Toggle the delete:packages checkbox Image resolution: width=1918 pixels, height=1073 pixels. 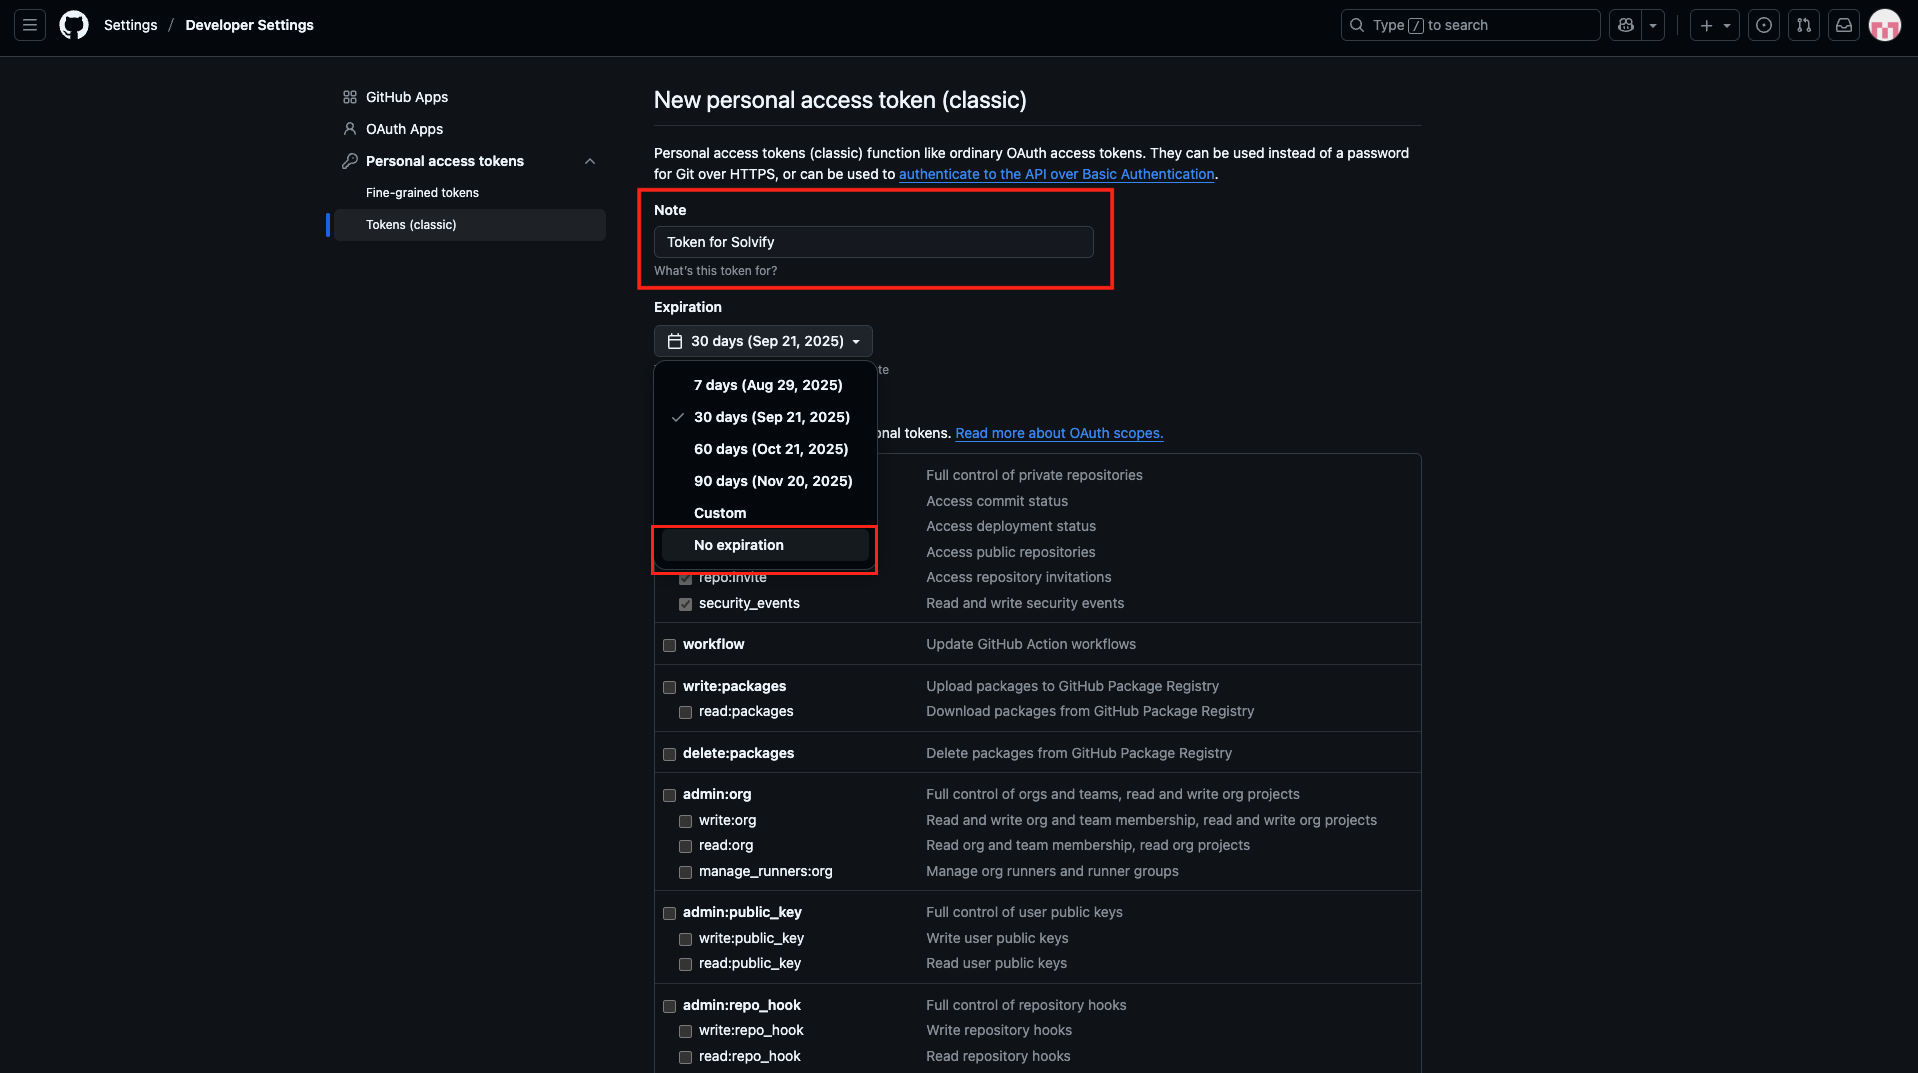tap(670, 754)
